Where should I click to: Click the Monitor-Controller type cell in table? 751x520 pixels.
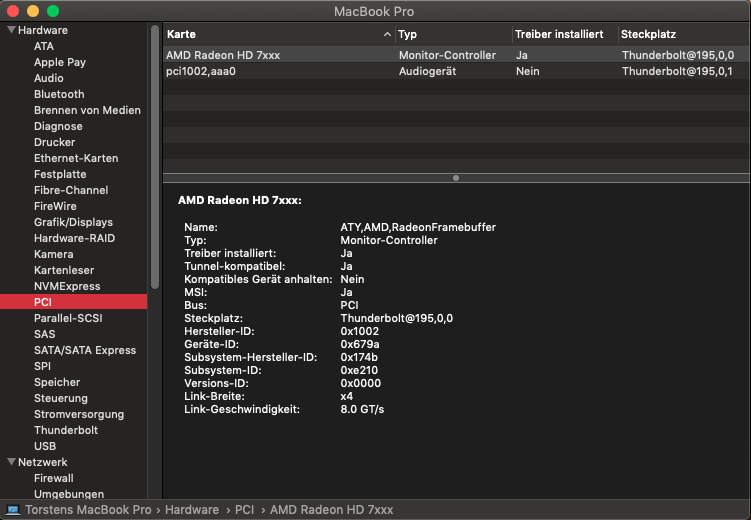pos(447,55)
